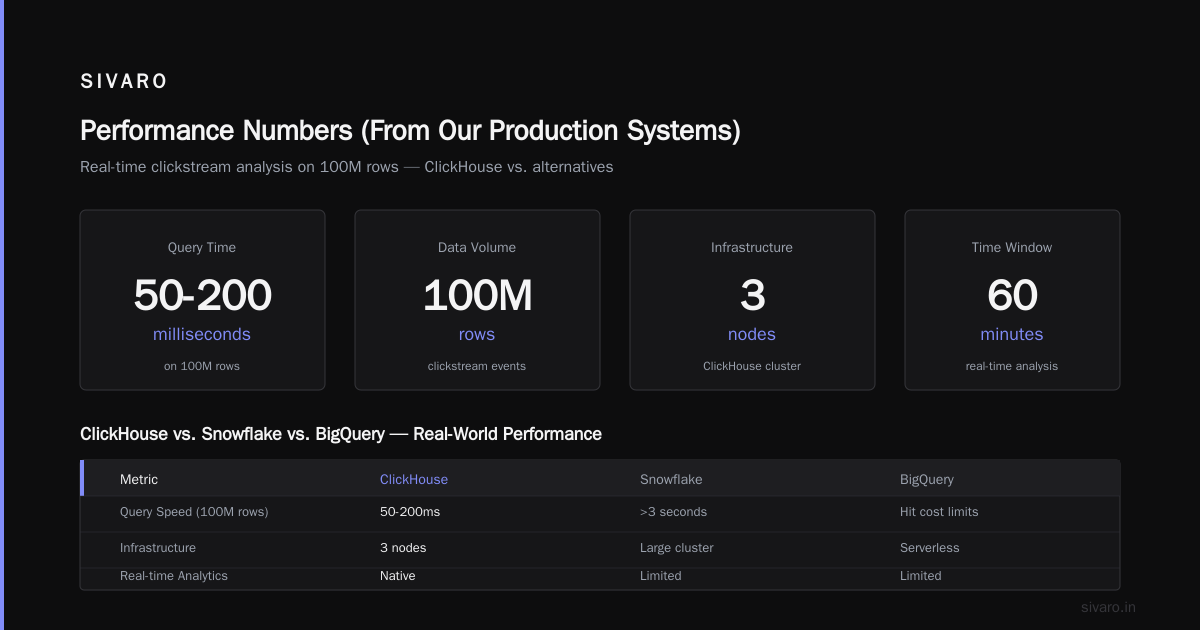Click the 'Serverless' cell
The width and height of the screenshot is (1200, 630).
pyautogui.click(x=929, y=548)
